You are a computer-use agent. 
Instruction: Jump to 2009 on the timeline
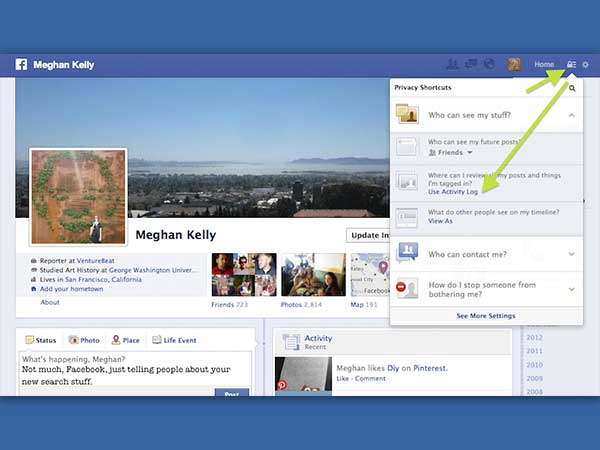(534, 378)
